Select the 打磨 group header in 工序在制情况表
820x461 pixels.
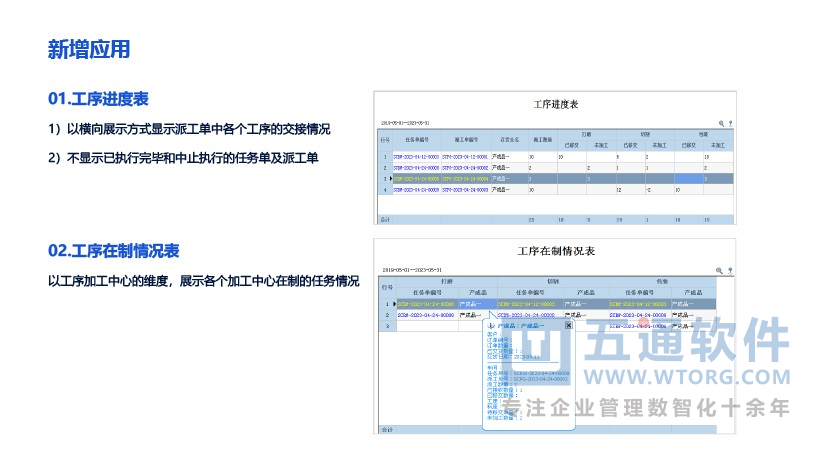447,281
